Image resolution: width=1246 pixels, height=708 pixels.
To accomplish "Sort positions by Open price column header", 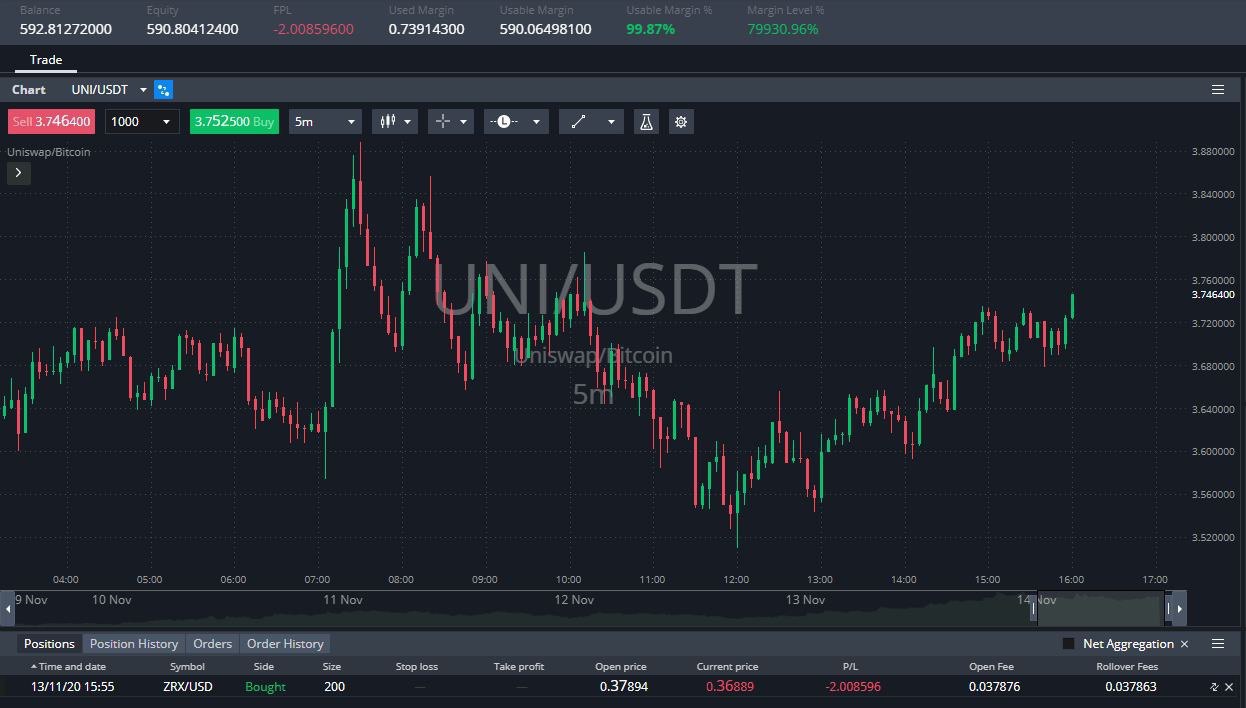I will (x=621, y=667).
